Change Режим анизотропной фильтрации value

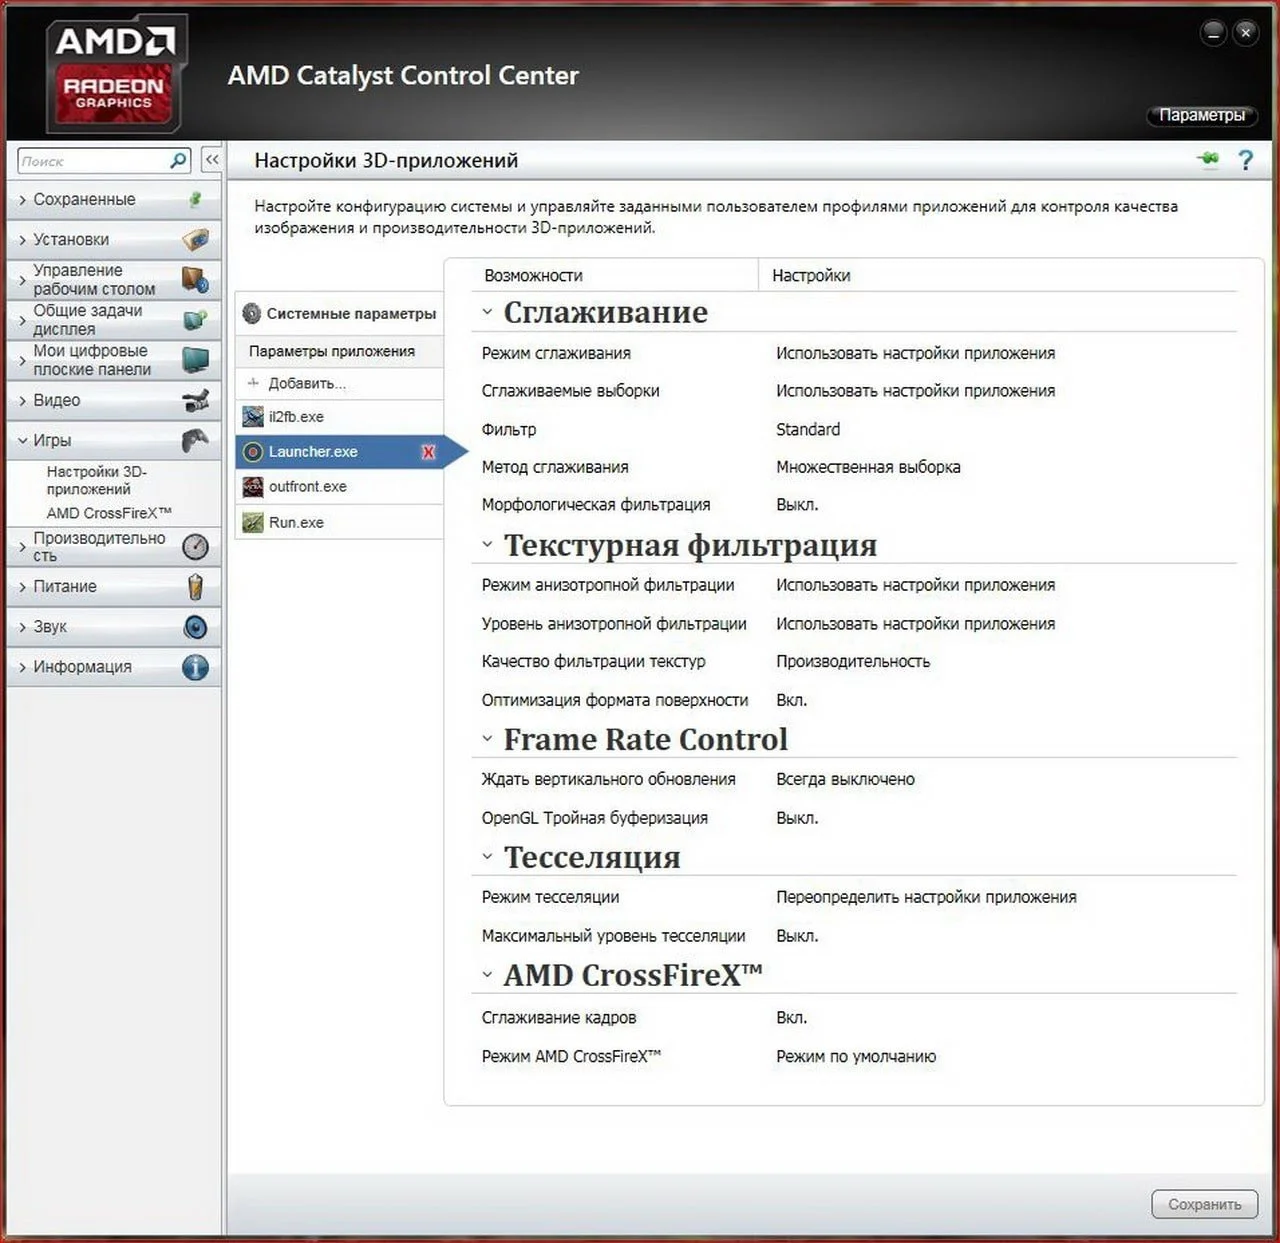point(915,585)
